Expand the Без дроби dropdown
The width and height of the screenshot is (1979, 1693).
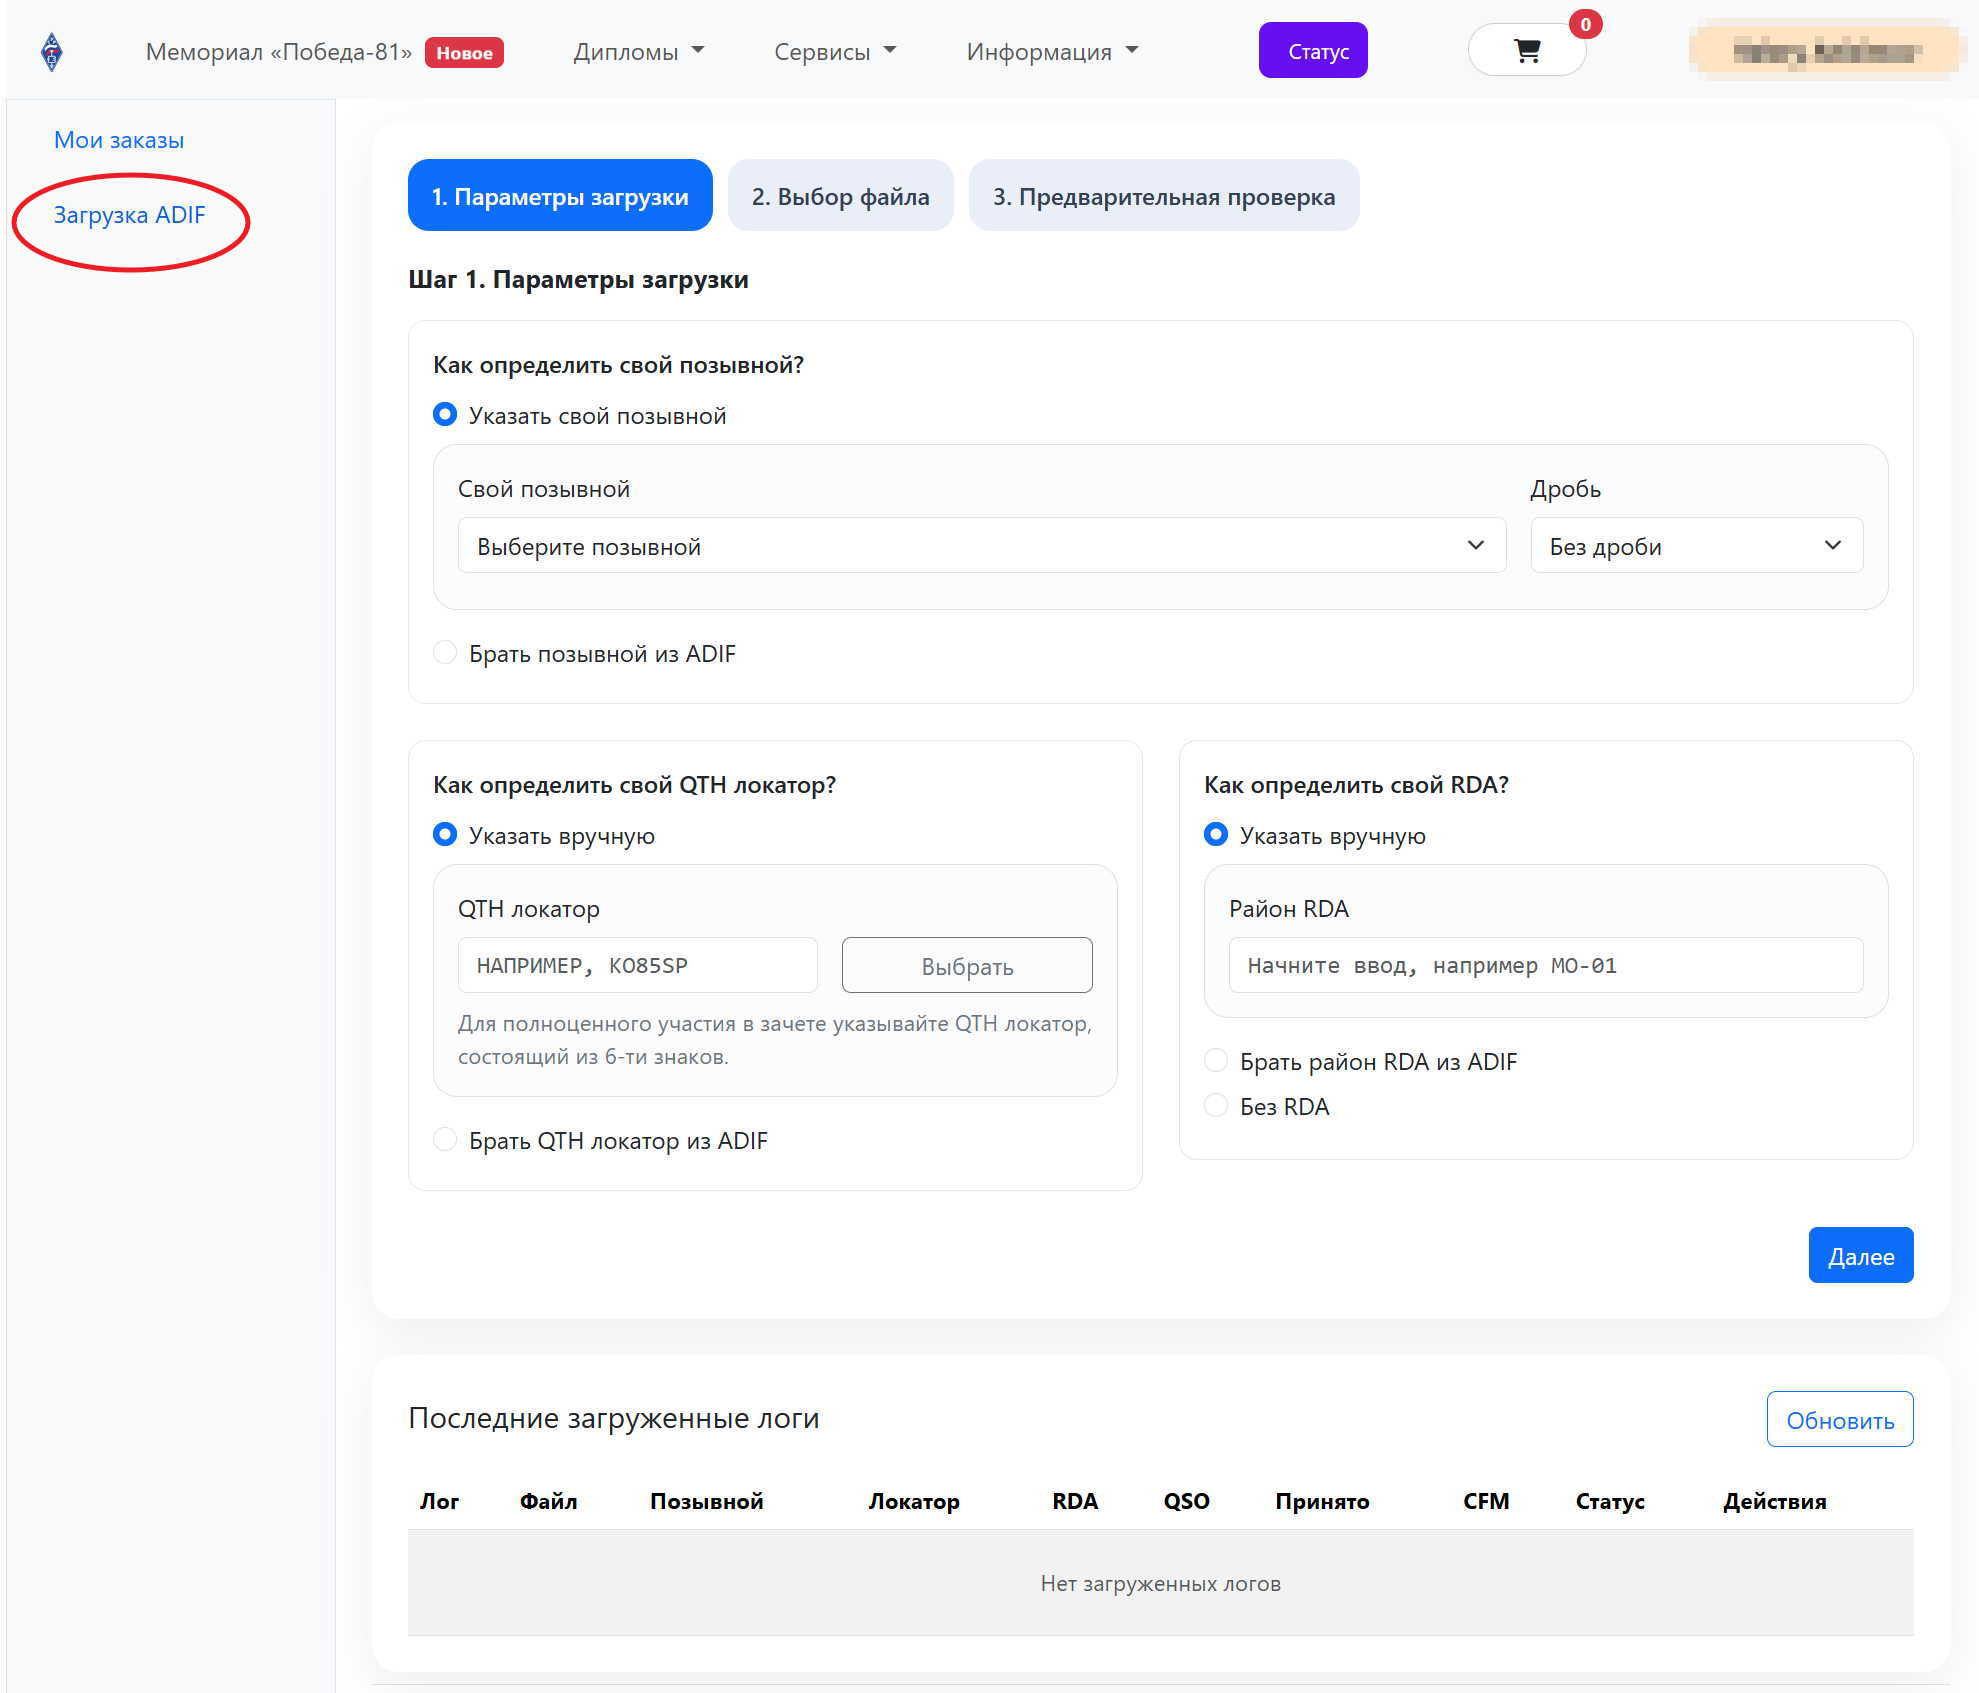tap(1695, 546)
